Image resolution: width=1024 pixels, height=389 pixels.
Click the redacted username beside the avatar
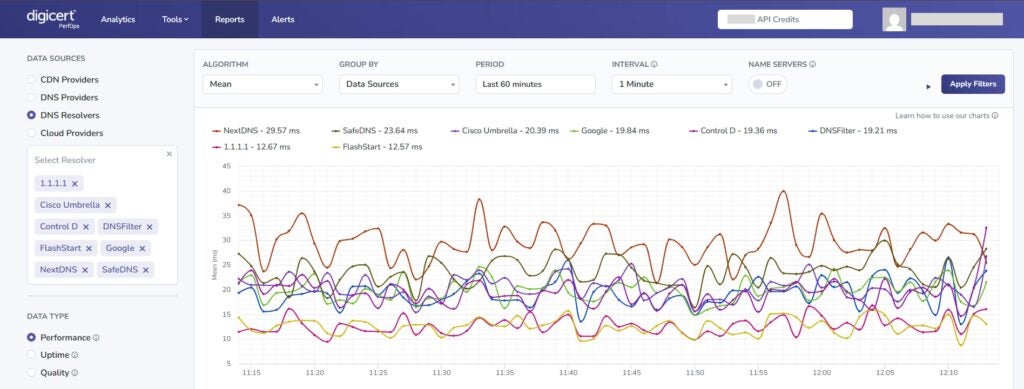[x=957, y=20]
